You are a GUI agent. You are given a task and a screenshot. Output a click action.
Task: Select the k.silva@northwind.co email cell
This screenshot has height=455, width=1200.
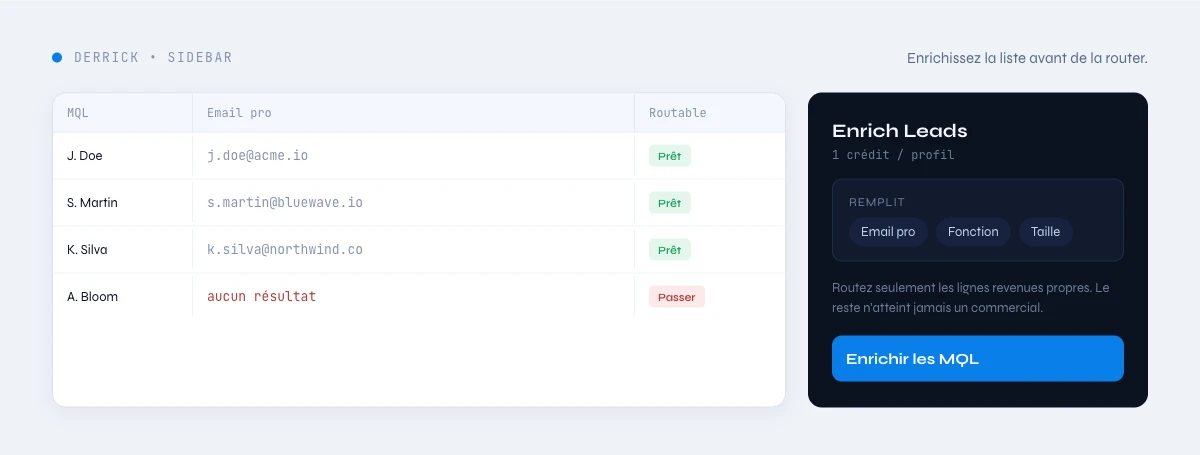pyautogui.click(x=413, y=250)
